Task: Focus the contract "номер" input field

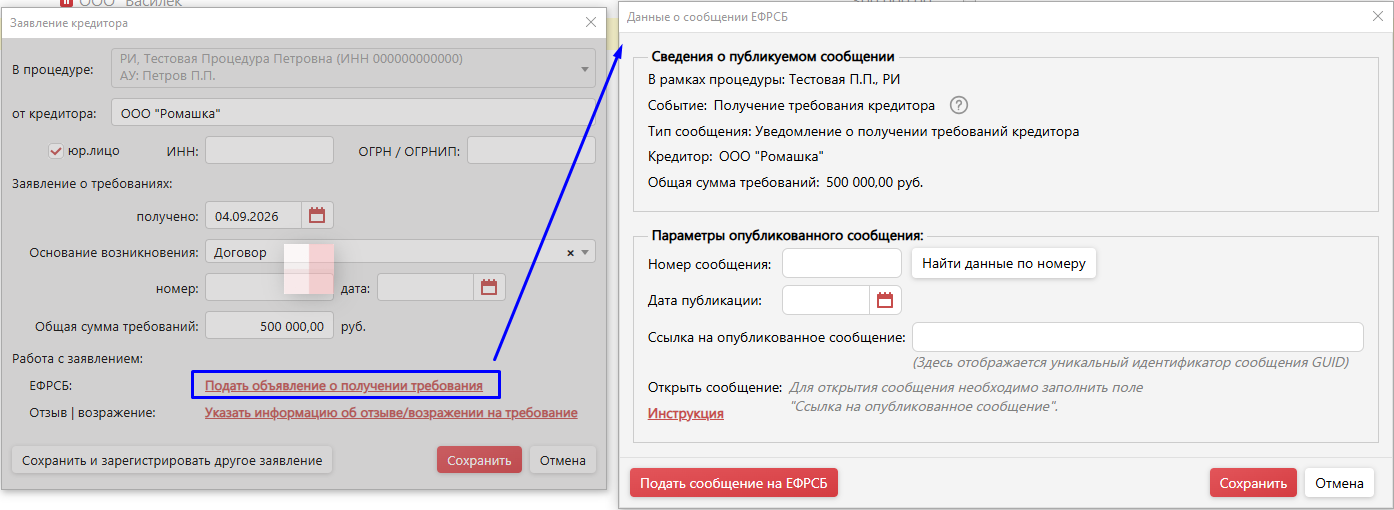Action: (x=269, y=288)
